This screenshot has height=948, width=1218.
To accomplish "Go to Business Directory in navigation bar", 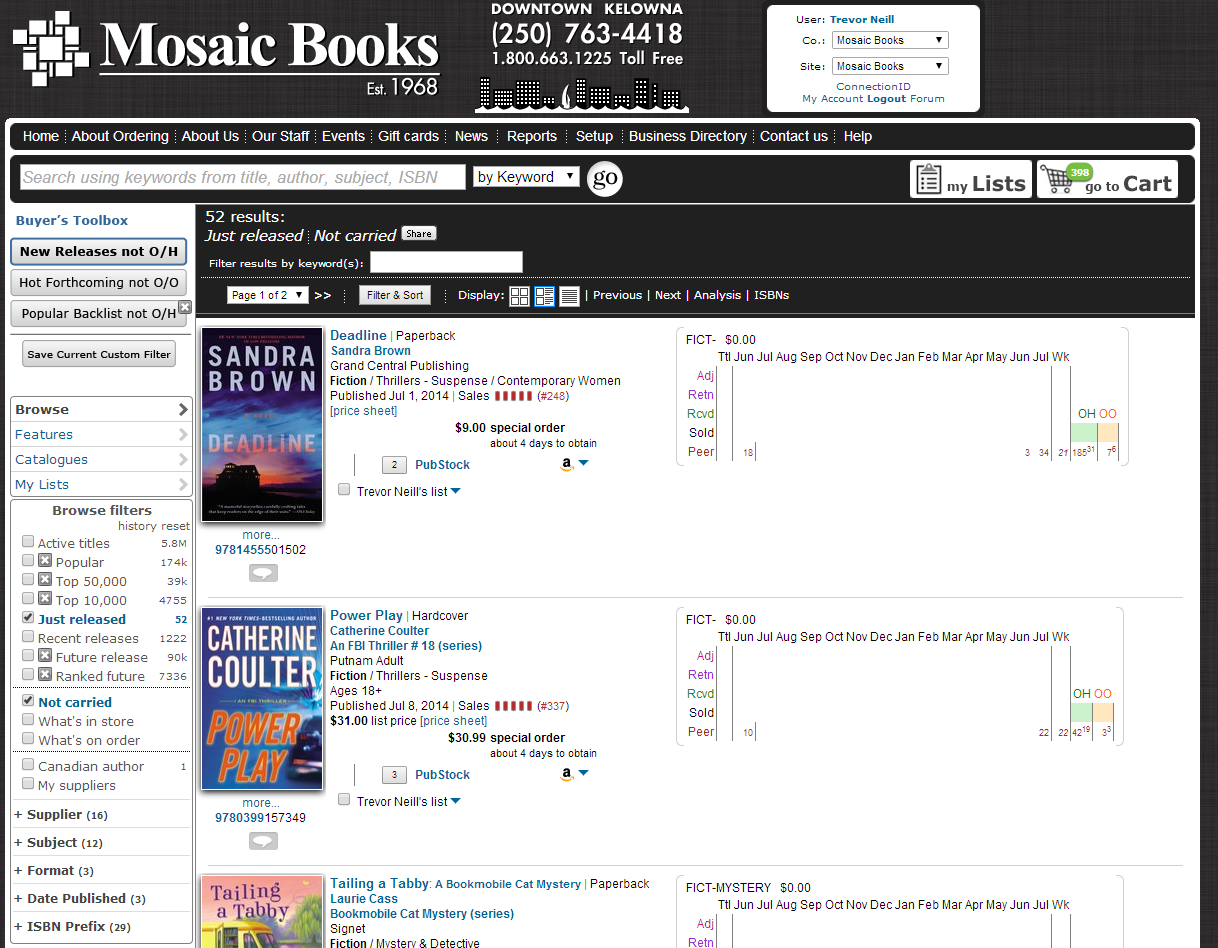I will (x=687, y=136).
